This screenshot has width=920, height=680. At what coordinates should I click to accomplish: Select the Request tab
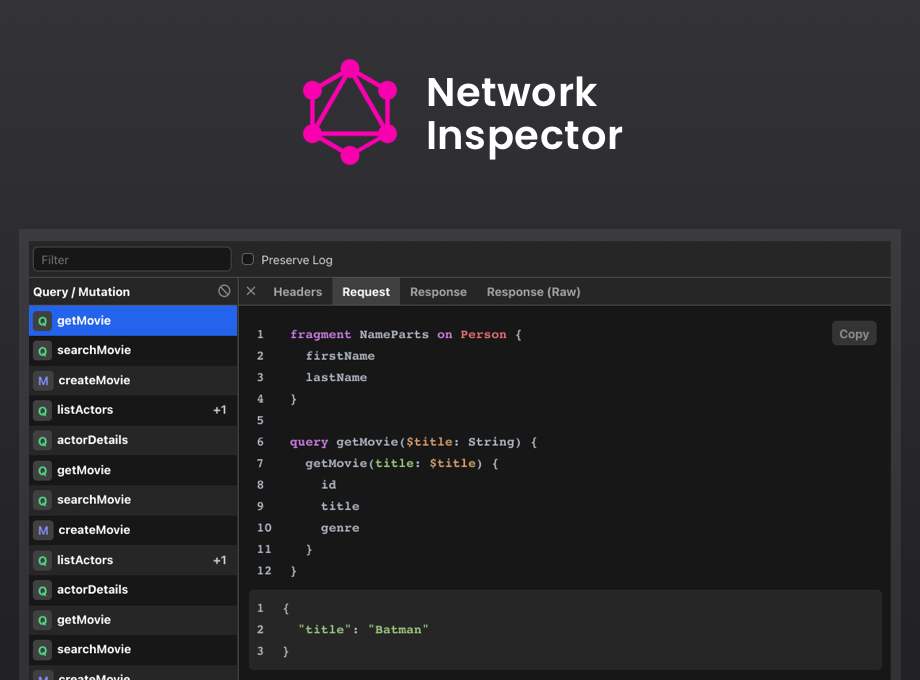click(x=366, y=292)
